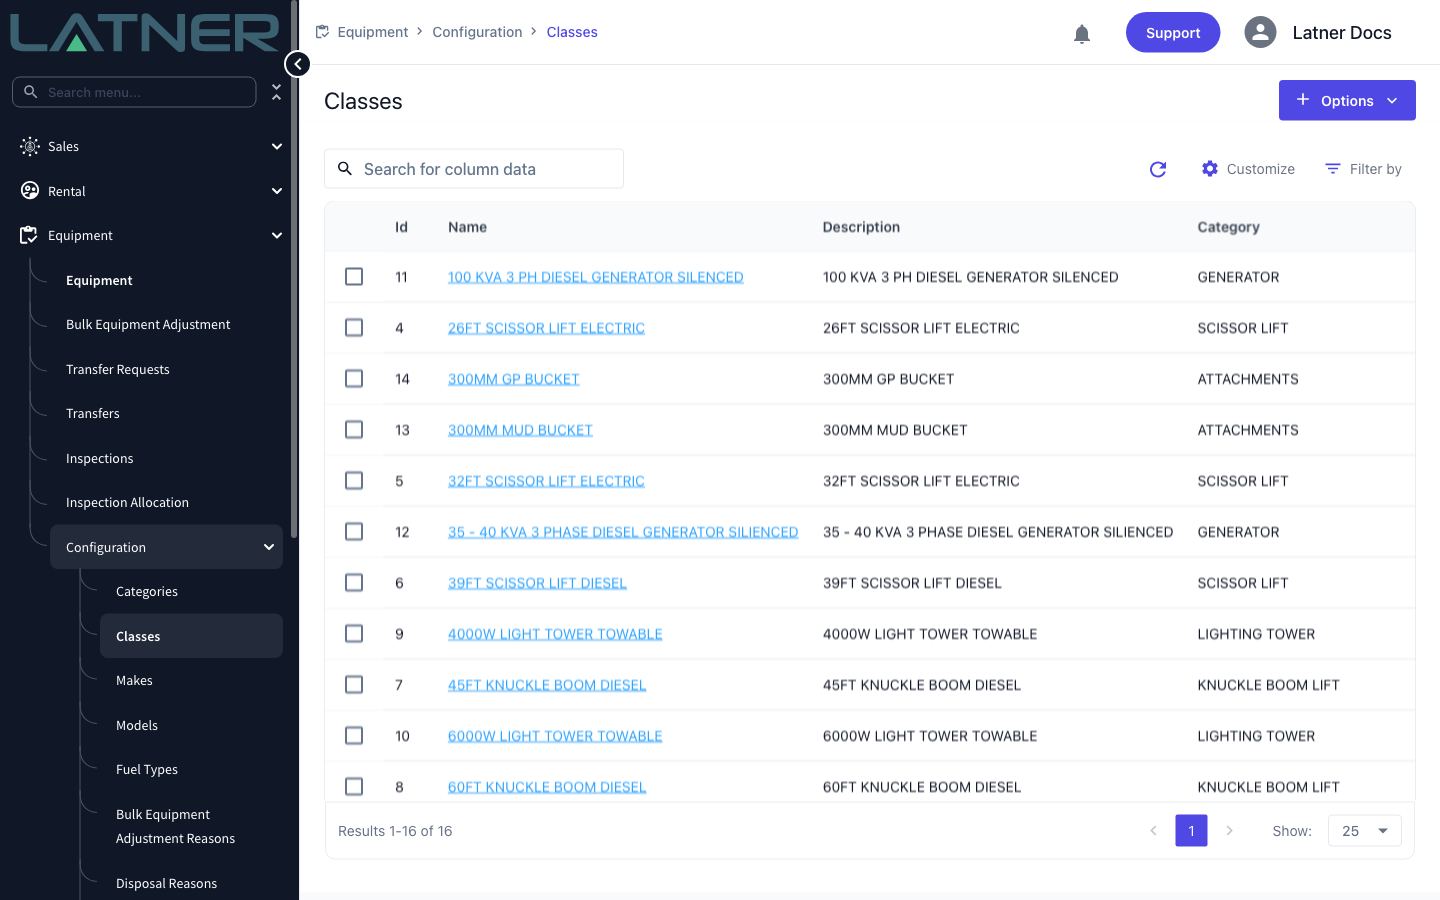Collapse the Equipment menu chevron
Image resolution: width=1440 pixels, height=900 pixels.
pos(277,235)
